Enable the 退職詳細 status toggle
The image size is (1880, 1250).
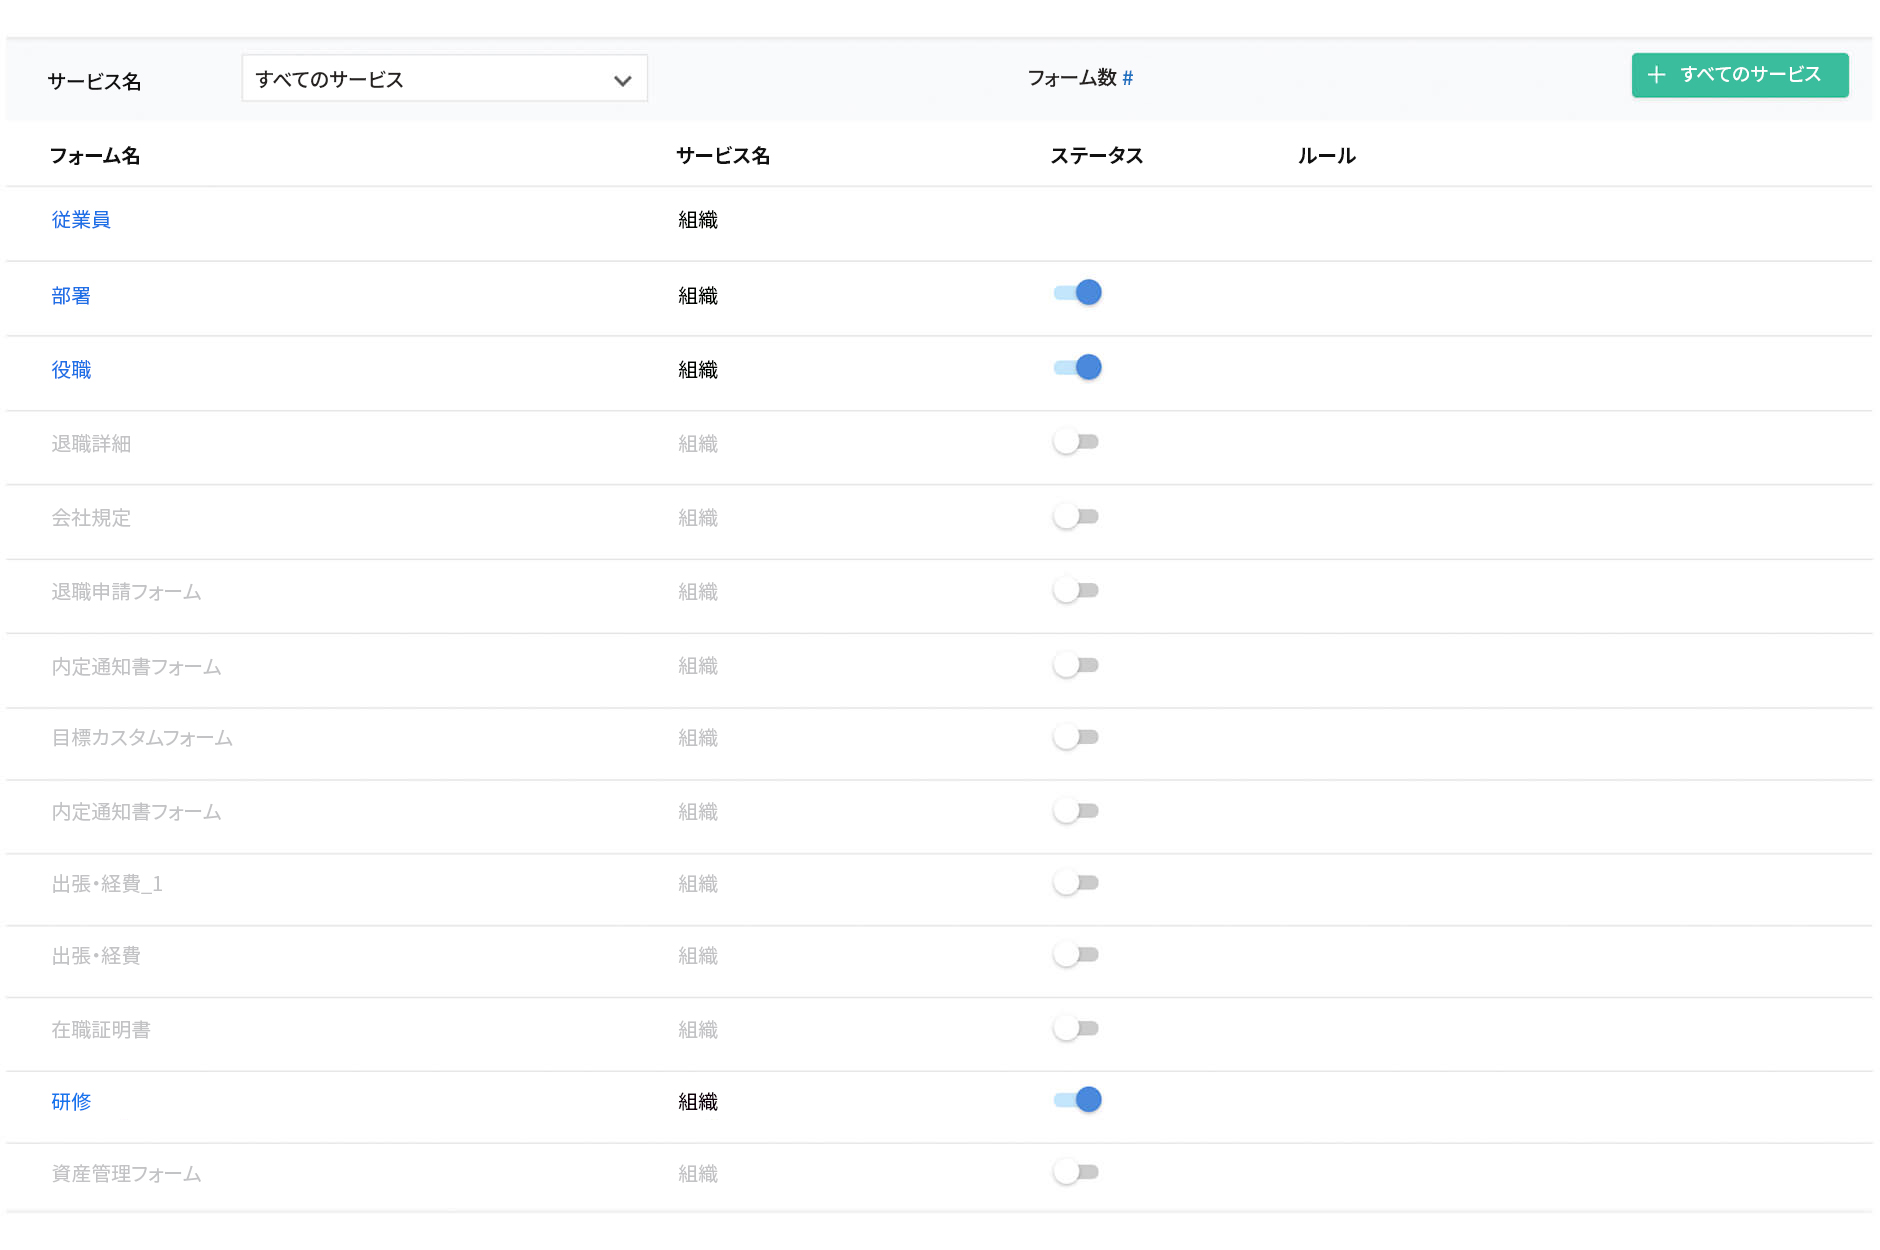click(1077, 440)
